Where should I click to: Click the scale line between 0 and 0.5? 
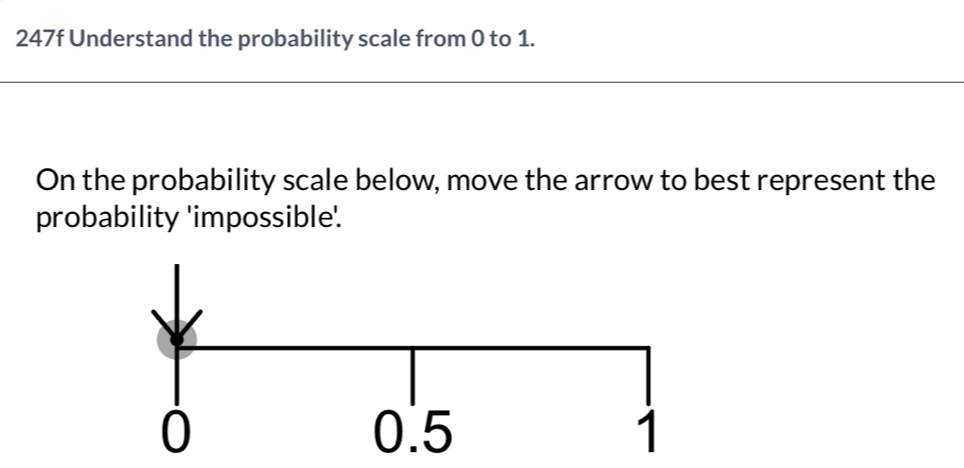(295, 347)
